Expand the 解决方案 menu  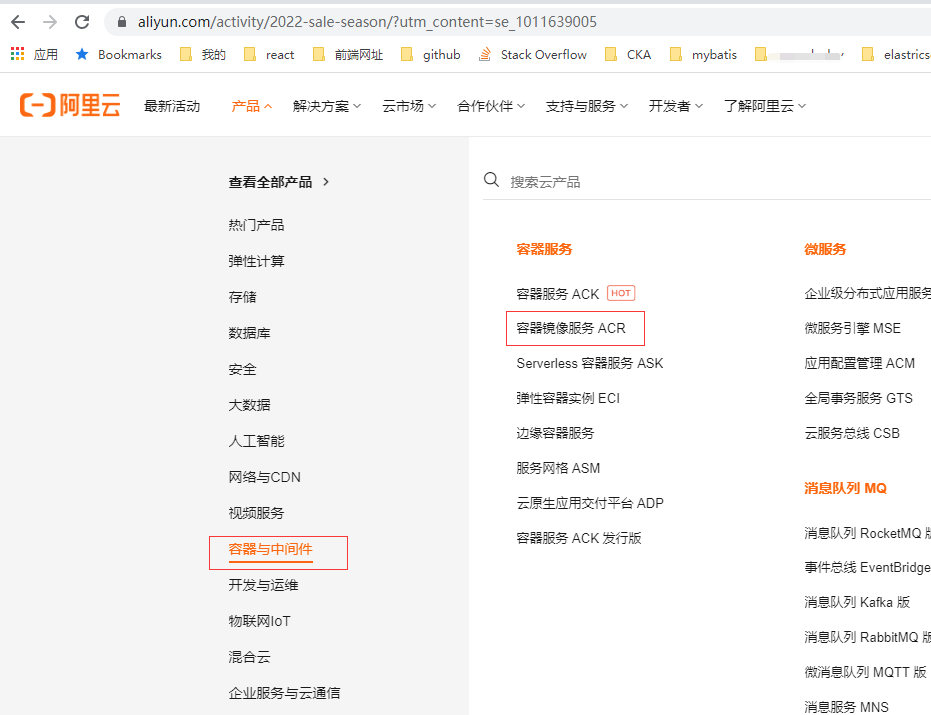[327, 106]
